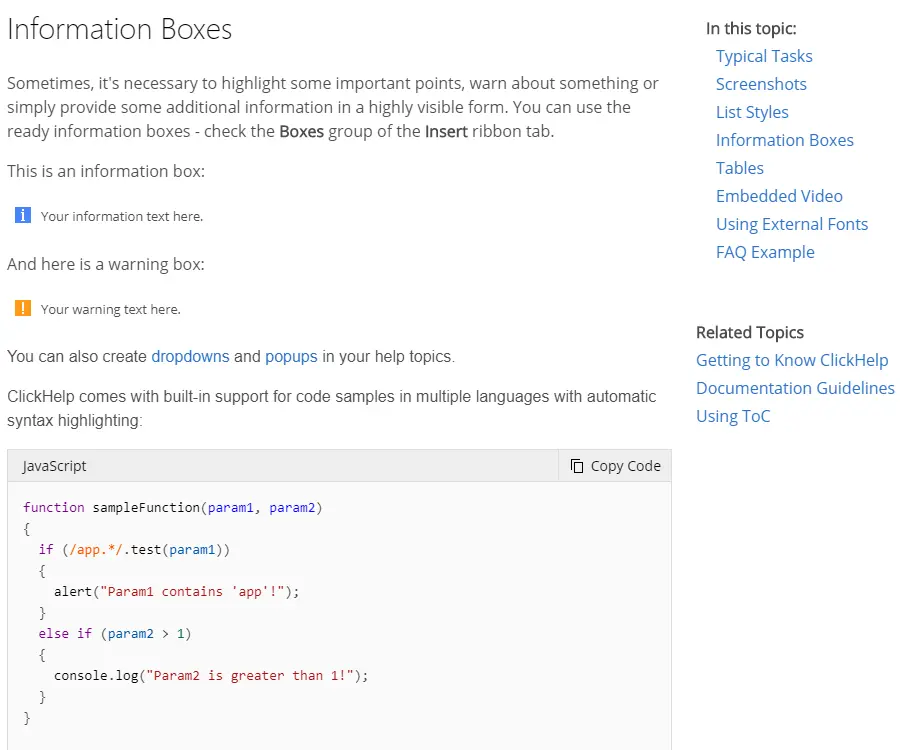Navigate to FAQ Example section
The image size is (900, 750).
click(765, 252)
